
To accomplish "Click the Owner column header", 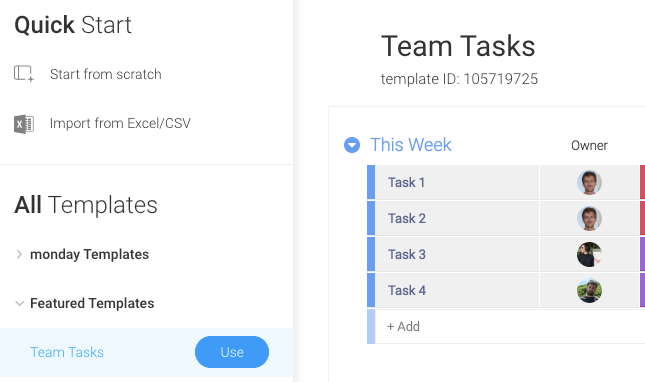I will point(589,145).
